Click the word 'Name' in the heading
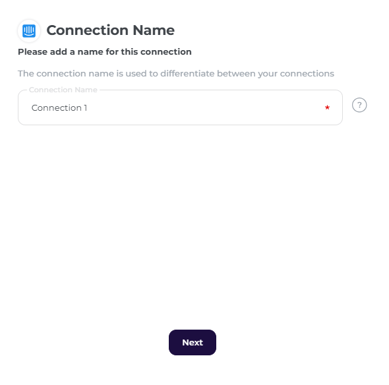The width and height of the screenshot is (389, 385). pyautogui.click(x=154, y=30)
